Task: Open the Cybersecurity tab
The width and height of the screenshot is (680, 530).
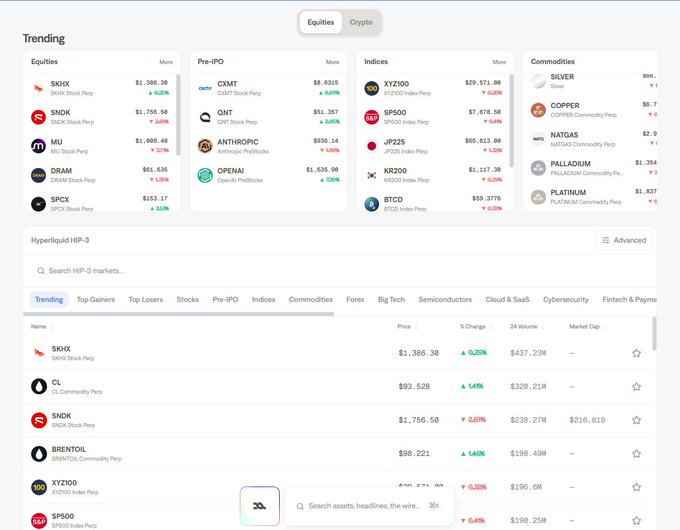Action: point(566,300)
